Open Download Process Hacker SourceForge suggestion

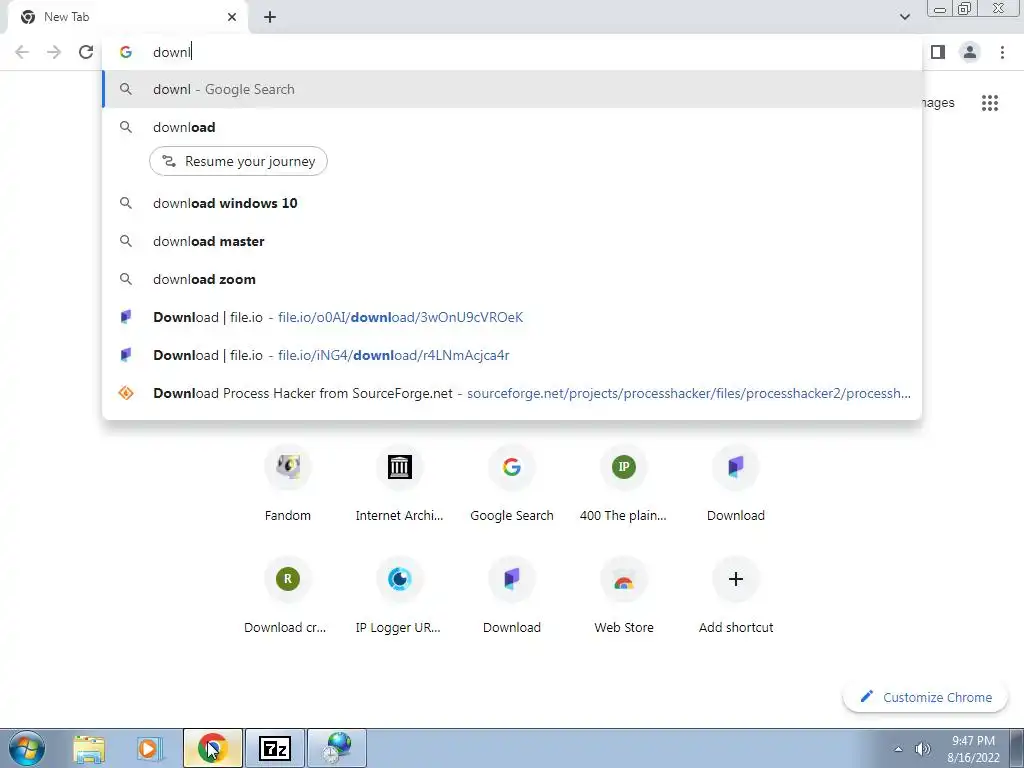512,393
